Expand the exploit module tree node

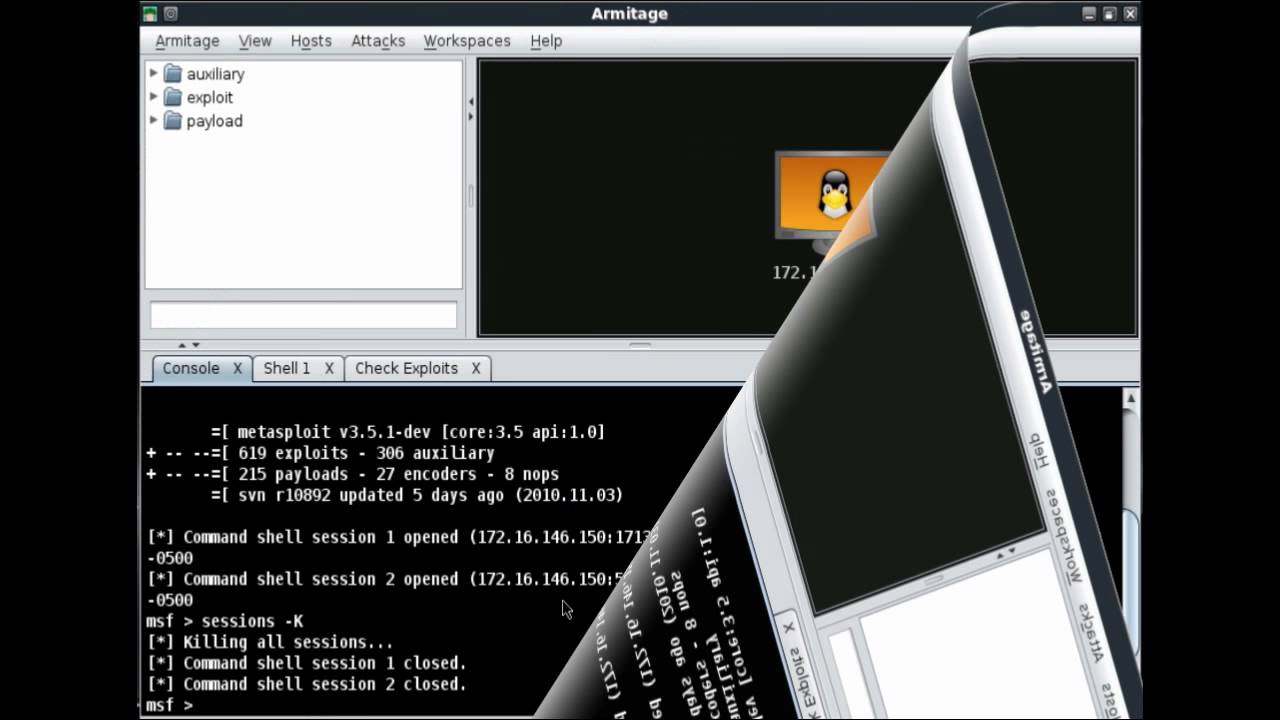point(153,97)
